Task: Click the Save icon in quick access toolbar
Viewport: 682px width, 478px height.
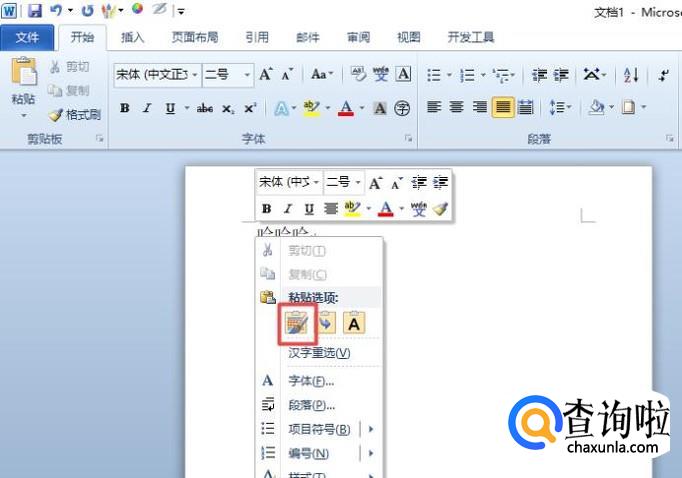Action: pyautogui.click(x=34, y=10)
